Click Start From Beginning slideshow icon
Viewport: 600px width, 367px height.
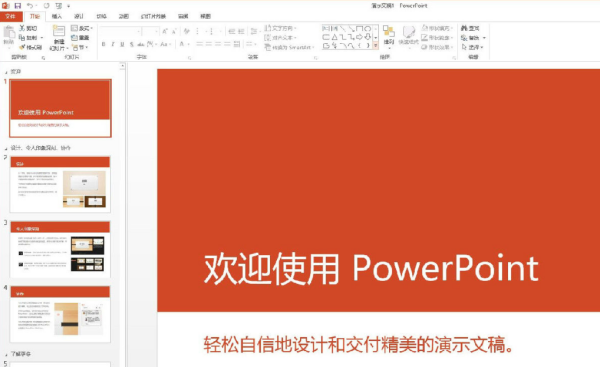[59, 6]
